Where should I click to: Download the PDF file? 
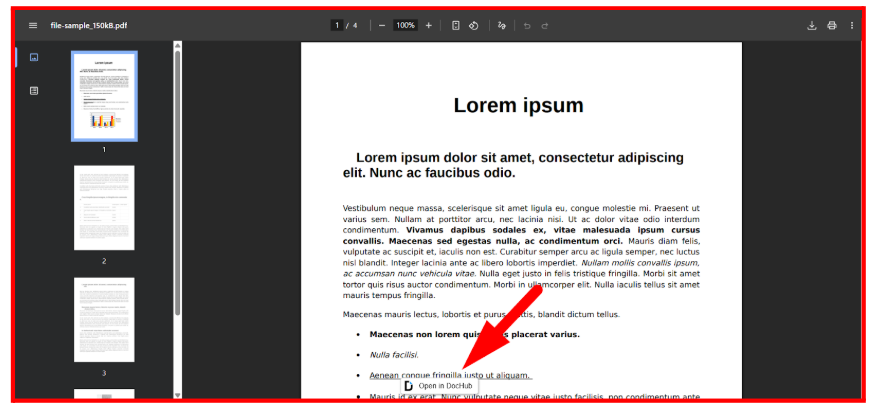812,25
